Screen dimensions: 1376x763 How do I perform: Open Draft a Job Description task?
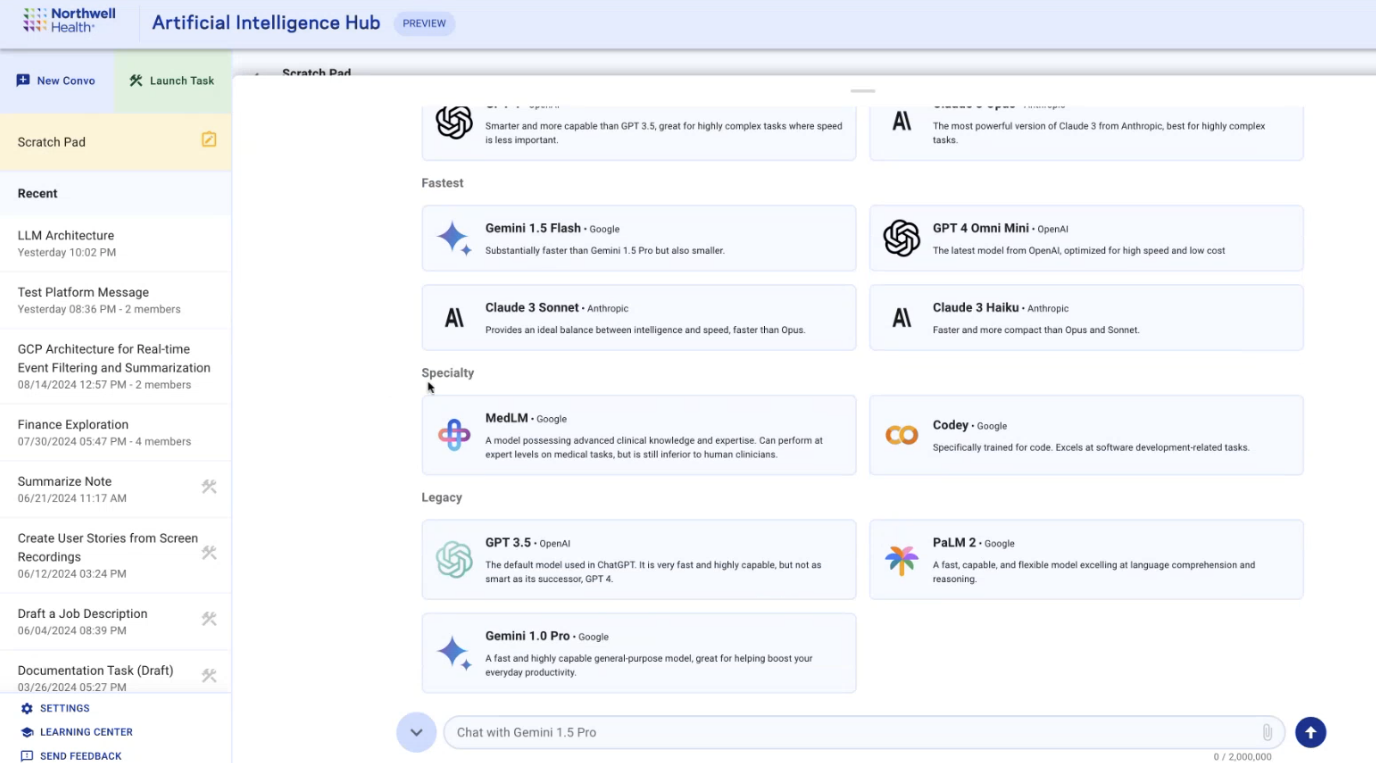coord(116,621)
